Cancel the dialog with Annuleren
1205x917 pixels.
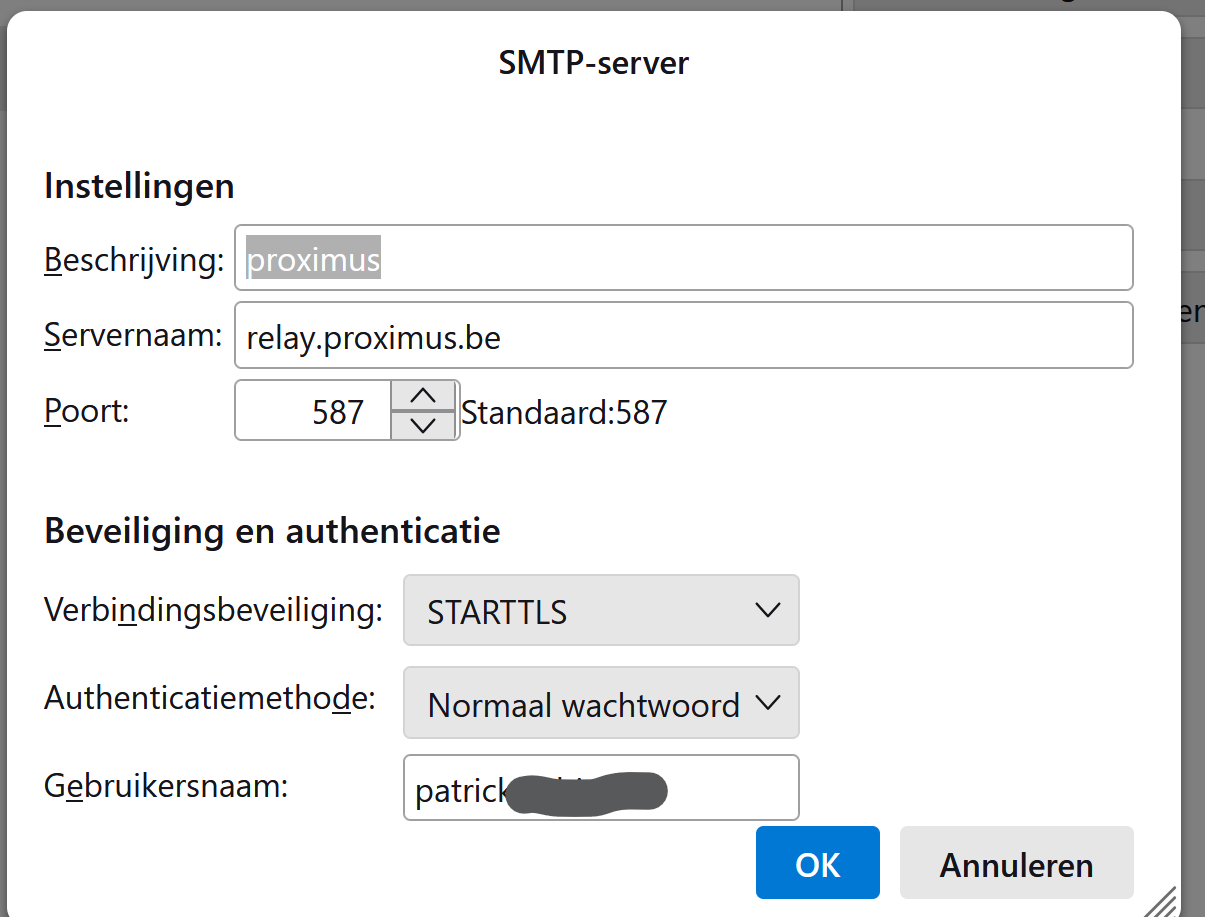pyautogui.click(x=1016, y=863)
